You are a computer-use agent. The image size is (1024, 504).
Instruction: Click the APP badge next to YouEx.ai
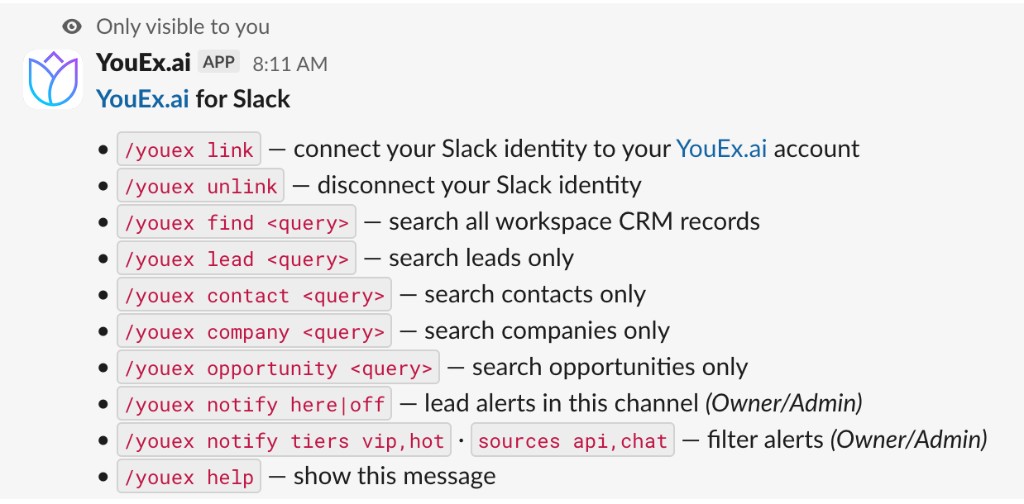click(x=219, y=63)
